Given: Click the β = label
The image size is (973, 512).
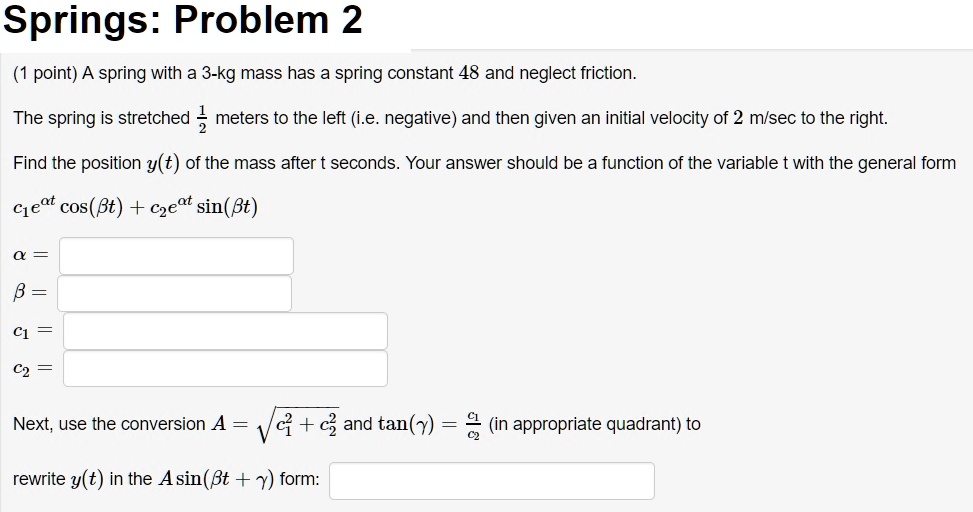Looking at the screenshot, I should (x=30, y=295).
